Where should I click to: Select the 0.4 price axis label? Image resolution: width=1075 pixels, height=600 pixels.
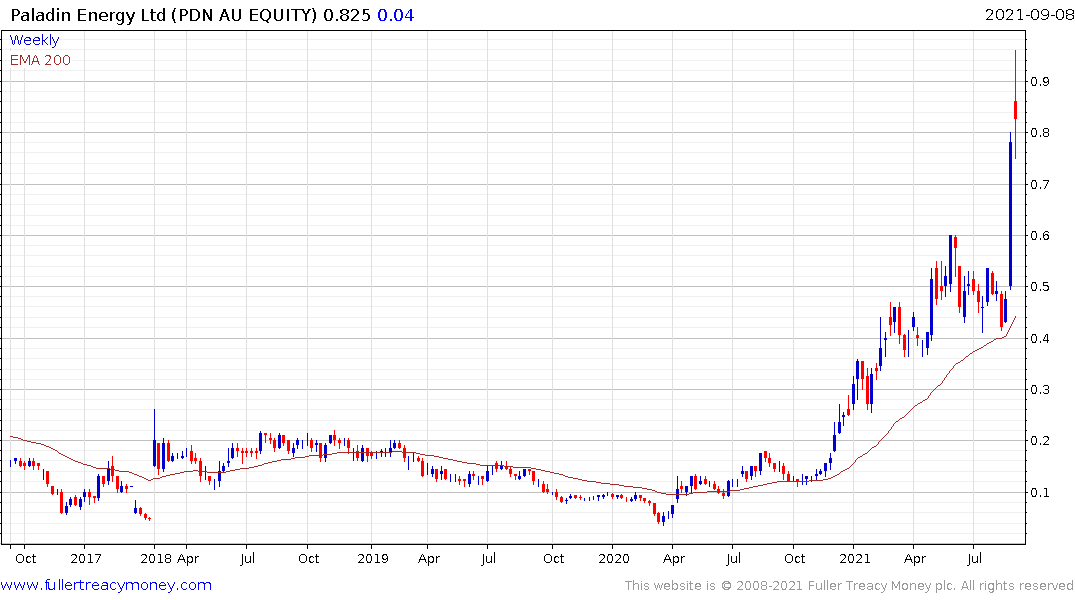click(1040, 338)
